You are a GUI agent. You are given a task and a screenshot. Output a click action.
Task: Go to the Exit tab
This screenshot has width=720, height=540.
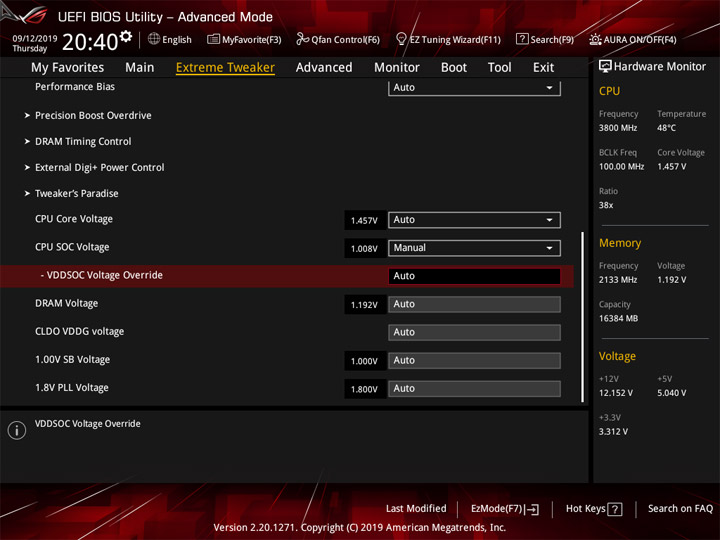[543, 68]
